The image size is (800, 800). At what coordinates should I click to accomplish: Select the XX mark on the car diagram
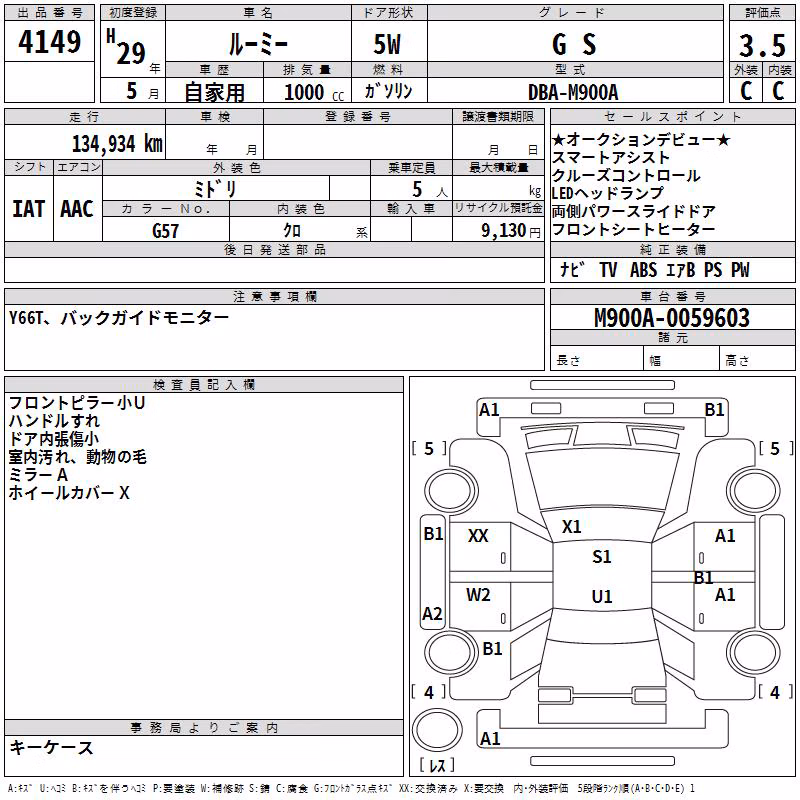tap(478, 536)
